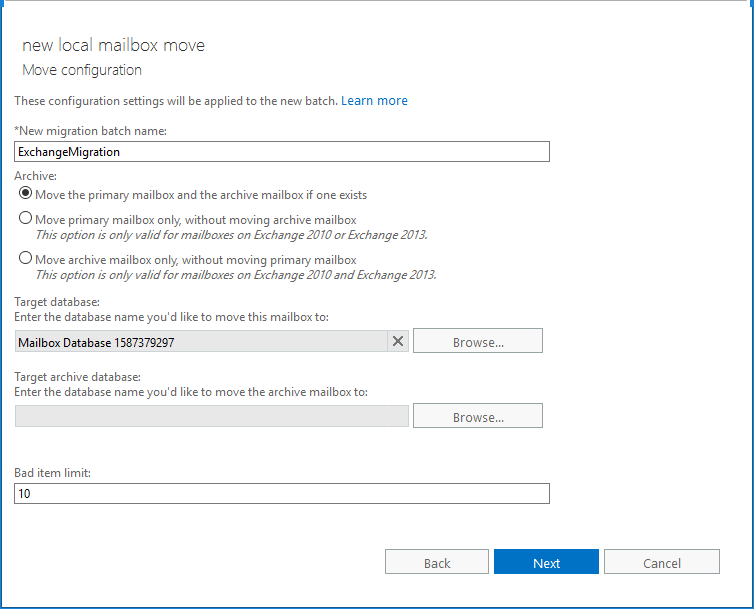
Task: Browse for a target archive database
Action: (478, 416)
